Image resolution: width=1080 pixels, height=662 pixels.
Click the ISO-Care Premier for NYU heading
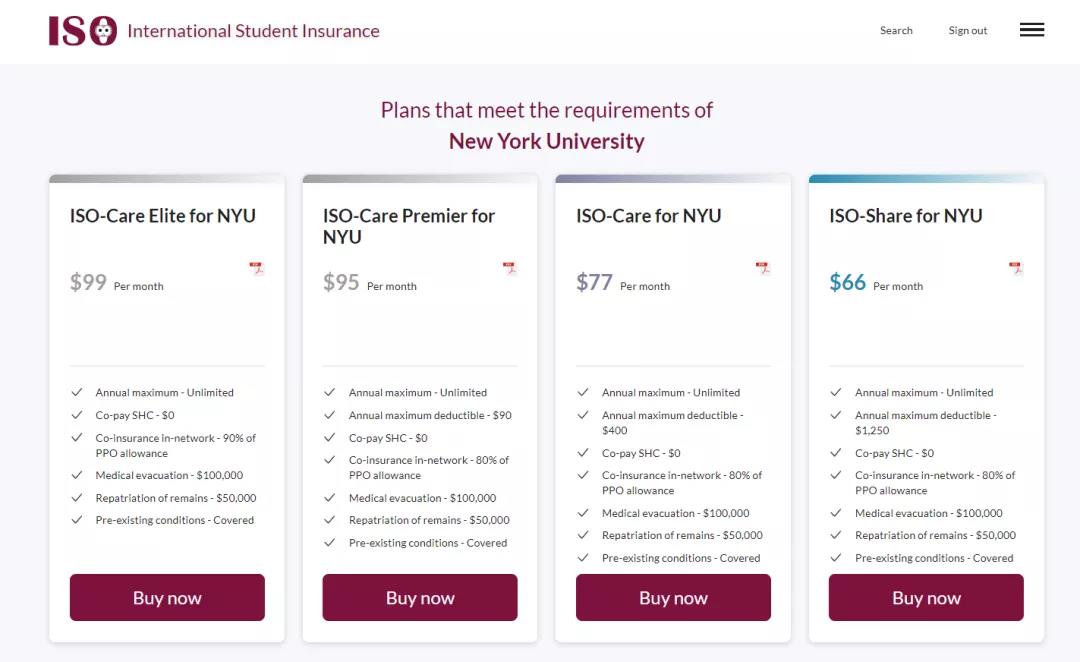click(x=409, y=226)
